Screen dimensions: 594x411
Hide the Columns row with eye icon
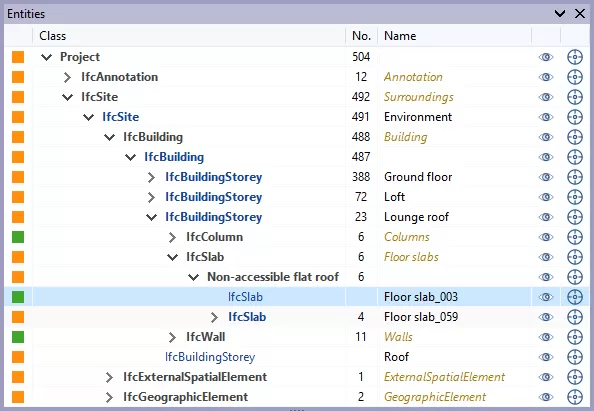point(546,237)
